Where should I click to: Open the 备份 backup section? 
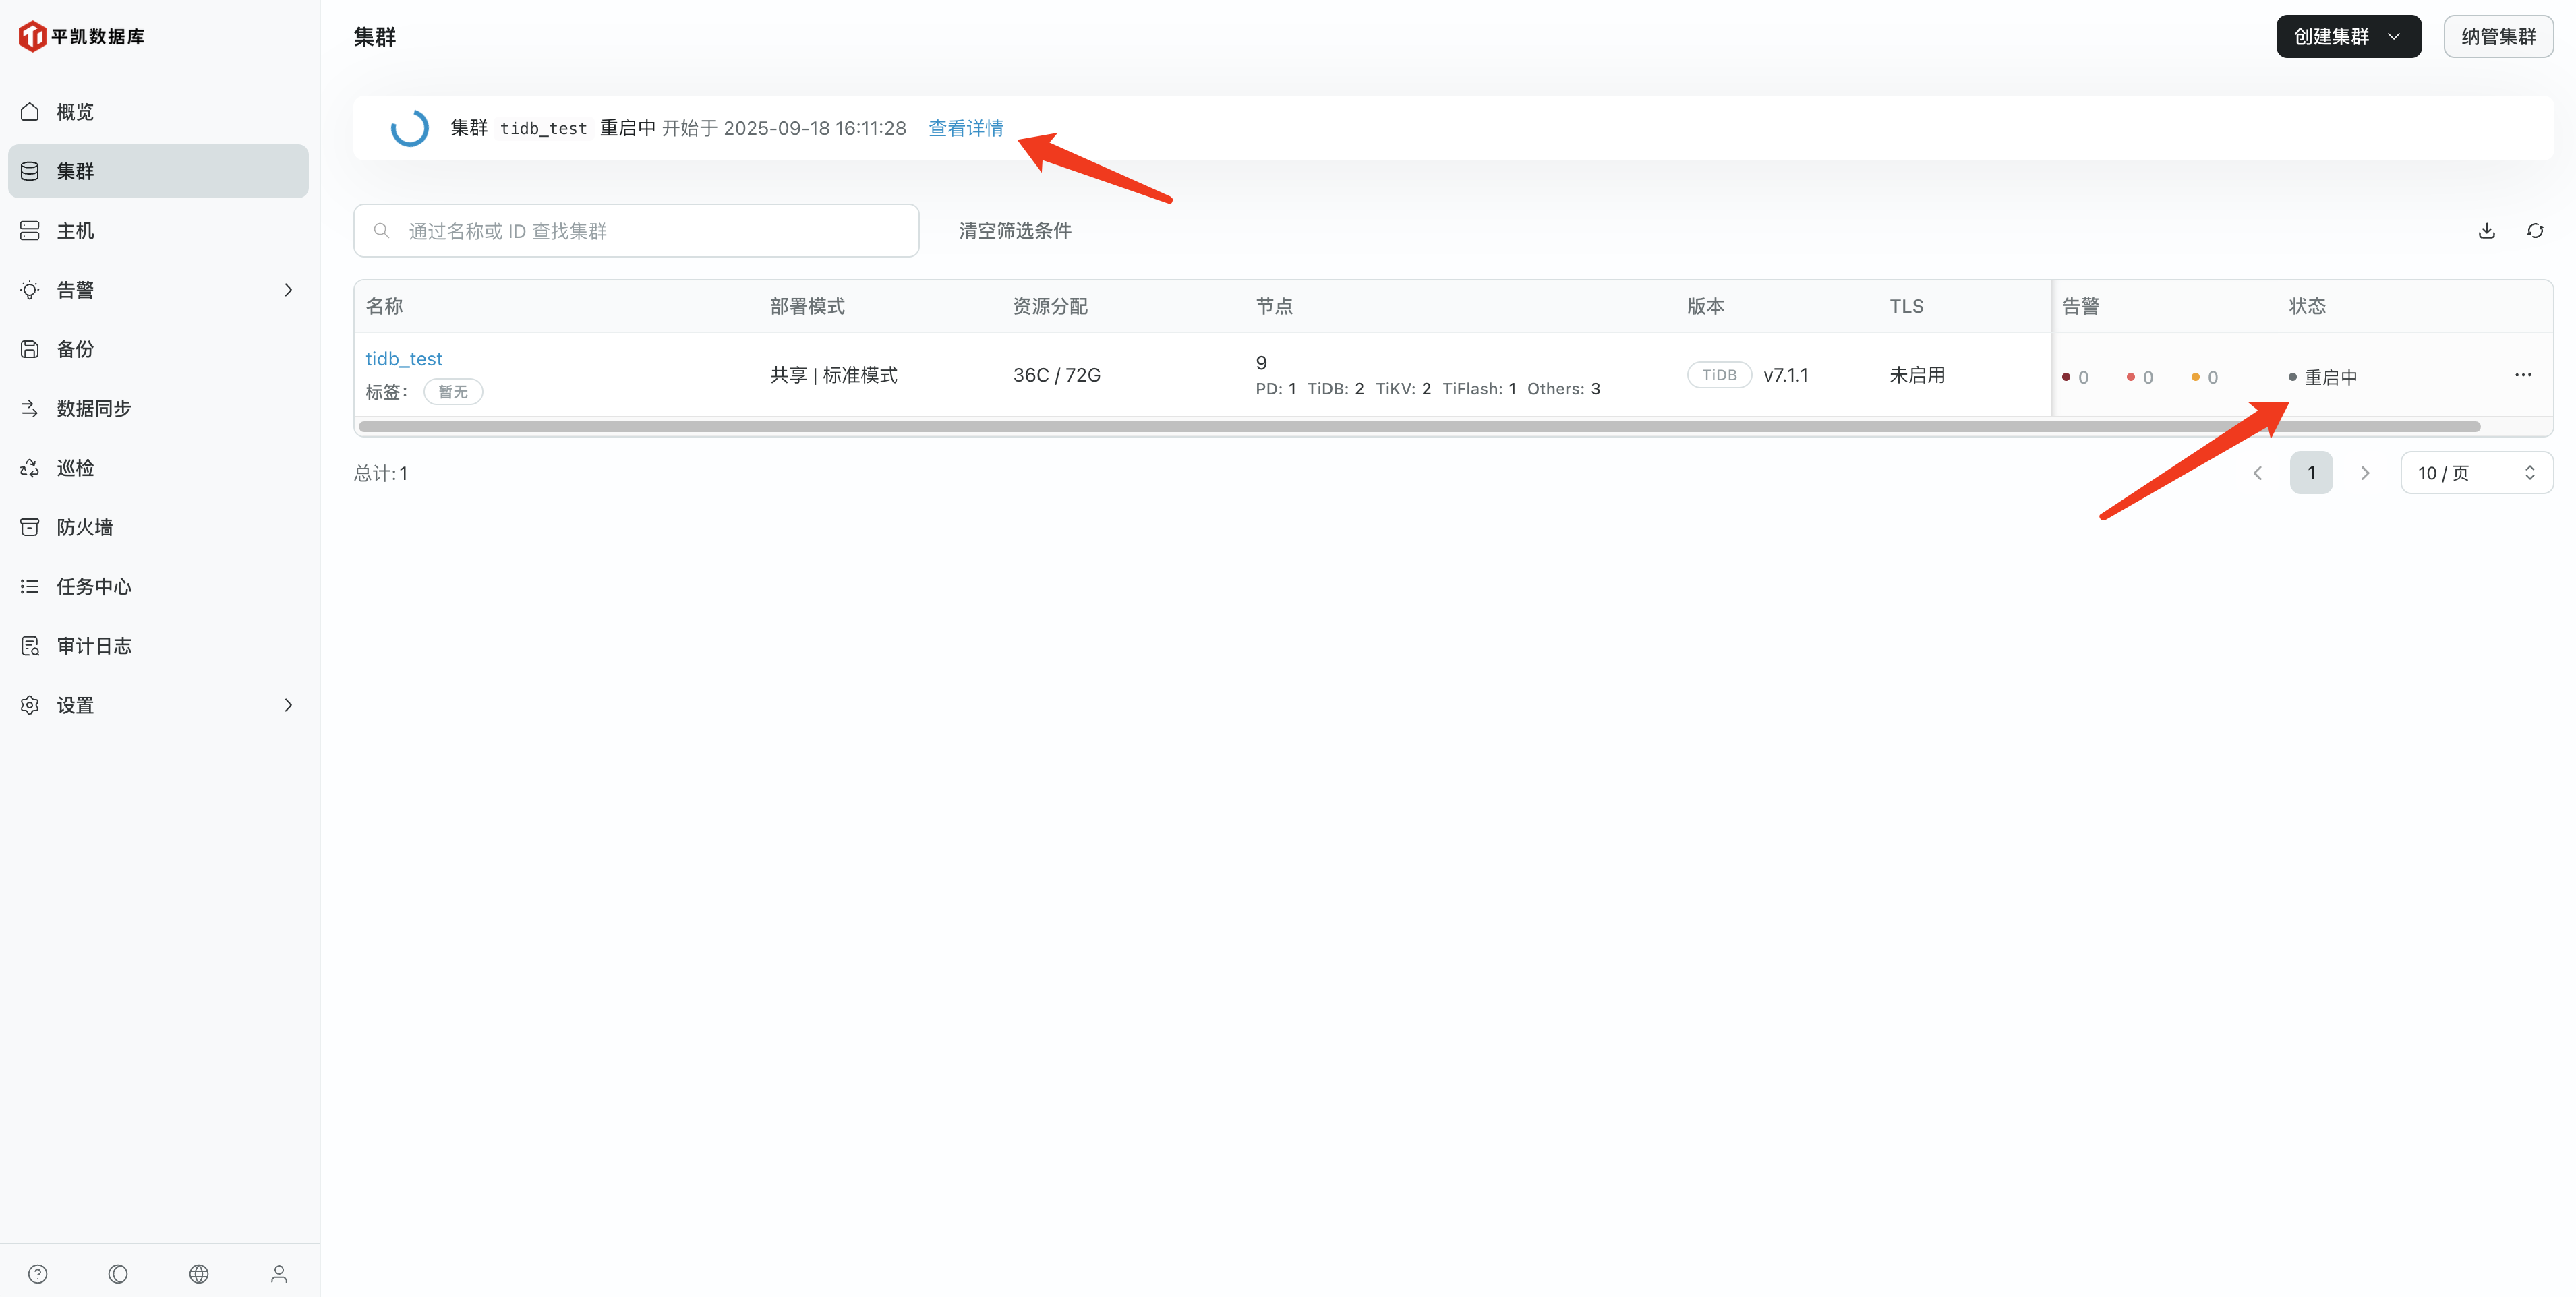tap(74, 348)
